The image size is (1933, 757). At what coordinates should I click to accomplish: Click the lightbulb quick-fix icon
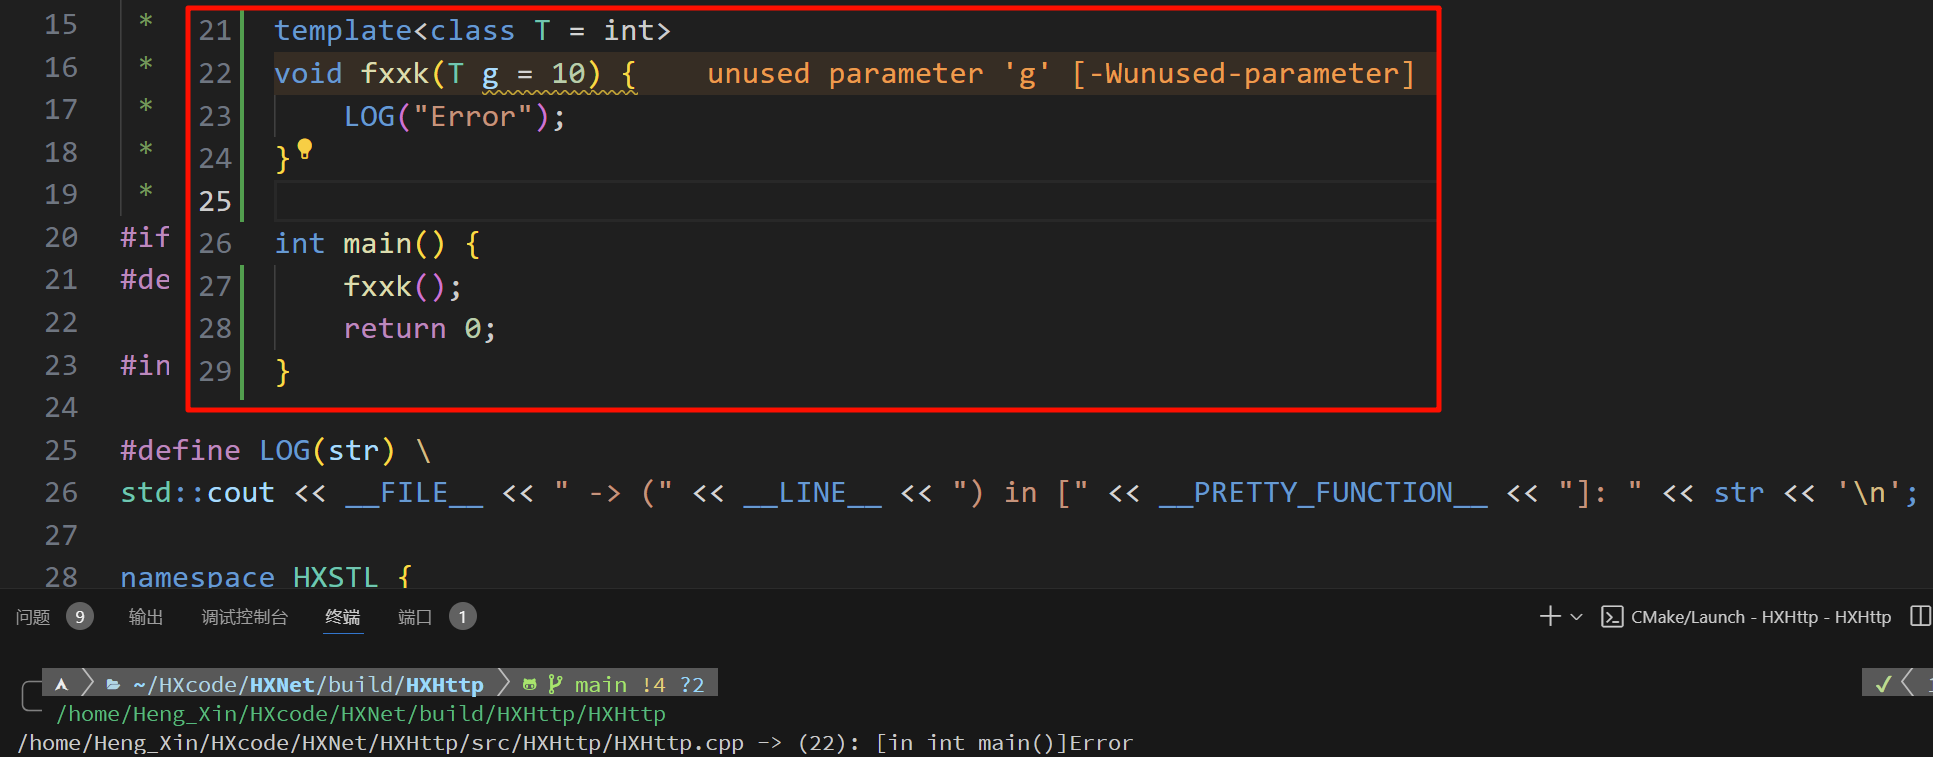click(x=305, y=150)
